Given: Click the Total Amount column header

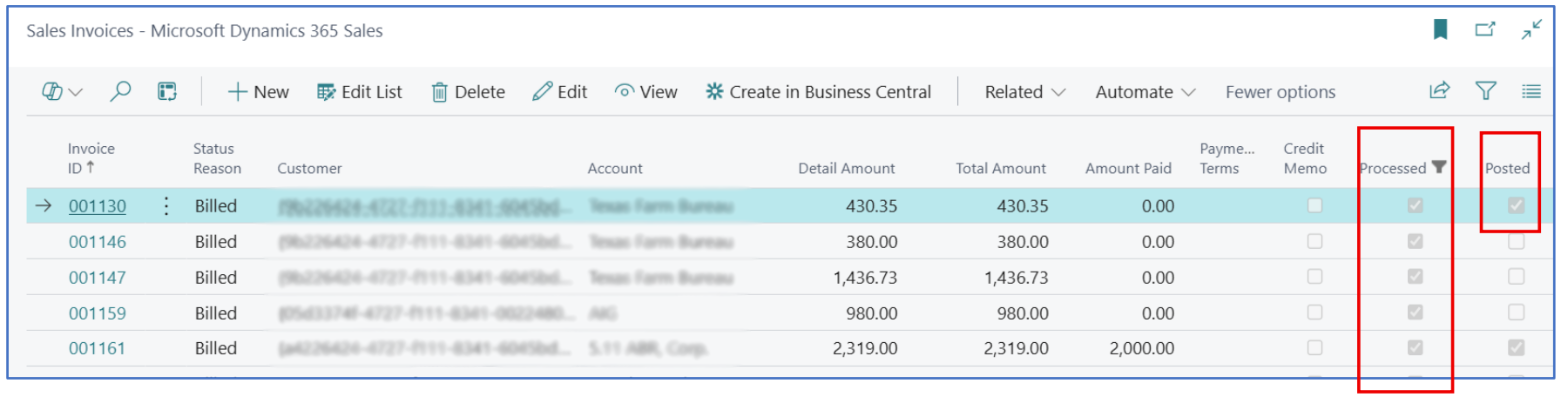Looking at the screenshot, I should 1000,168.
